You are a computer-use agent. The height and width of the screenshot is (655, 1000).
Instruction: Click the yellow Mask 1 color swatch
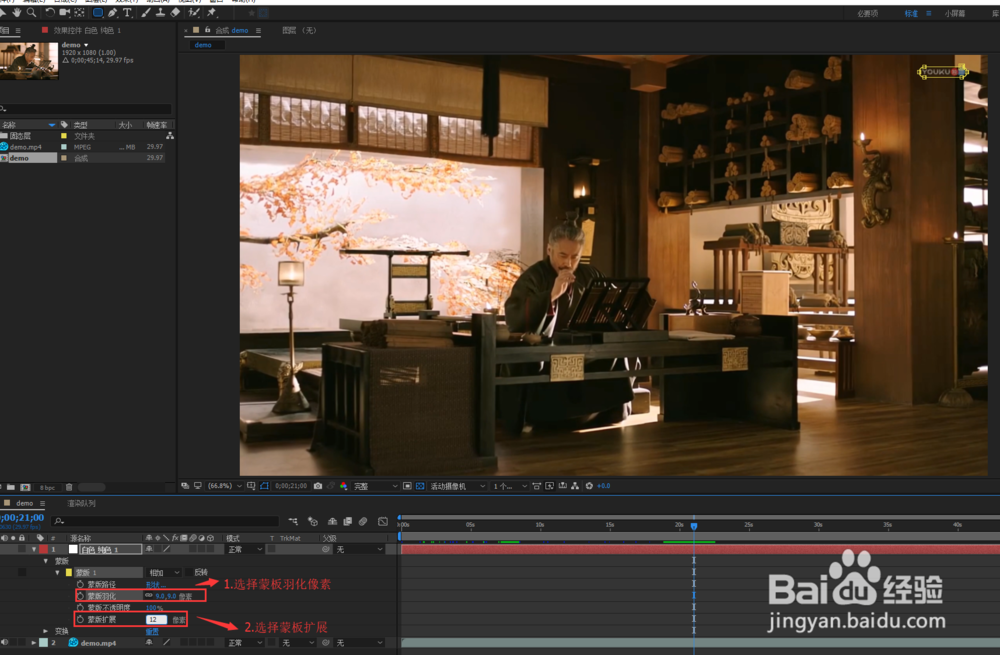69,573
